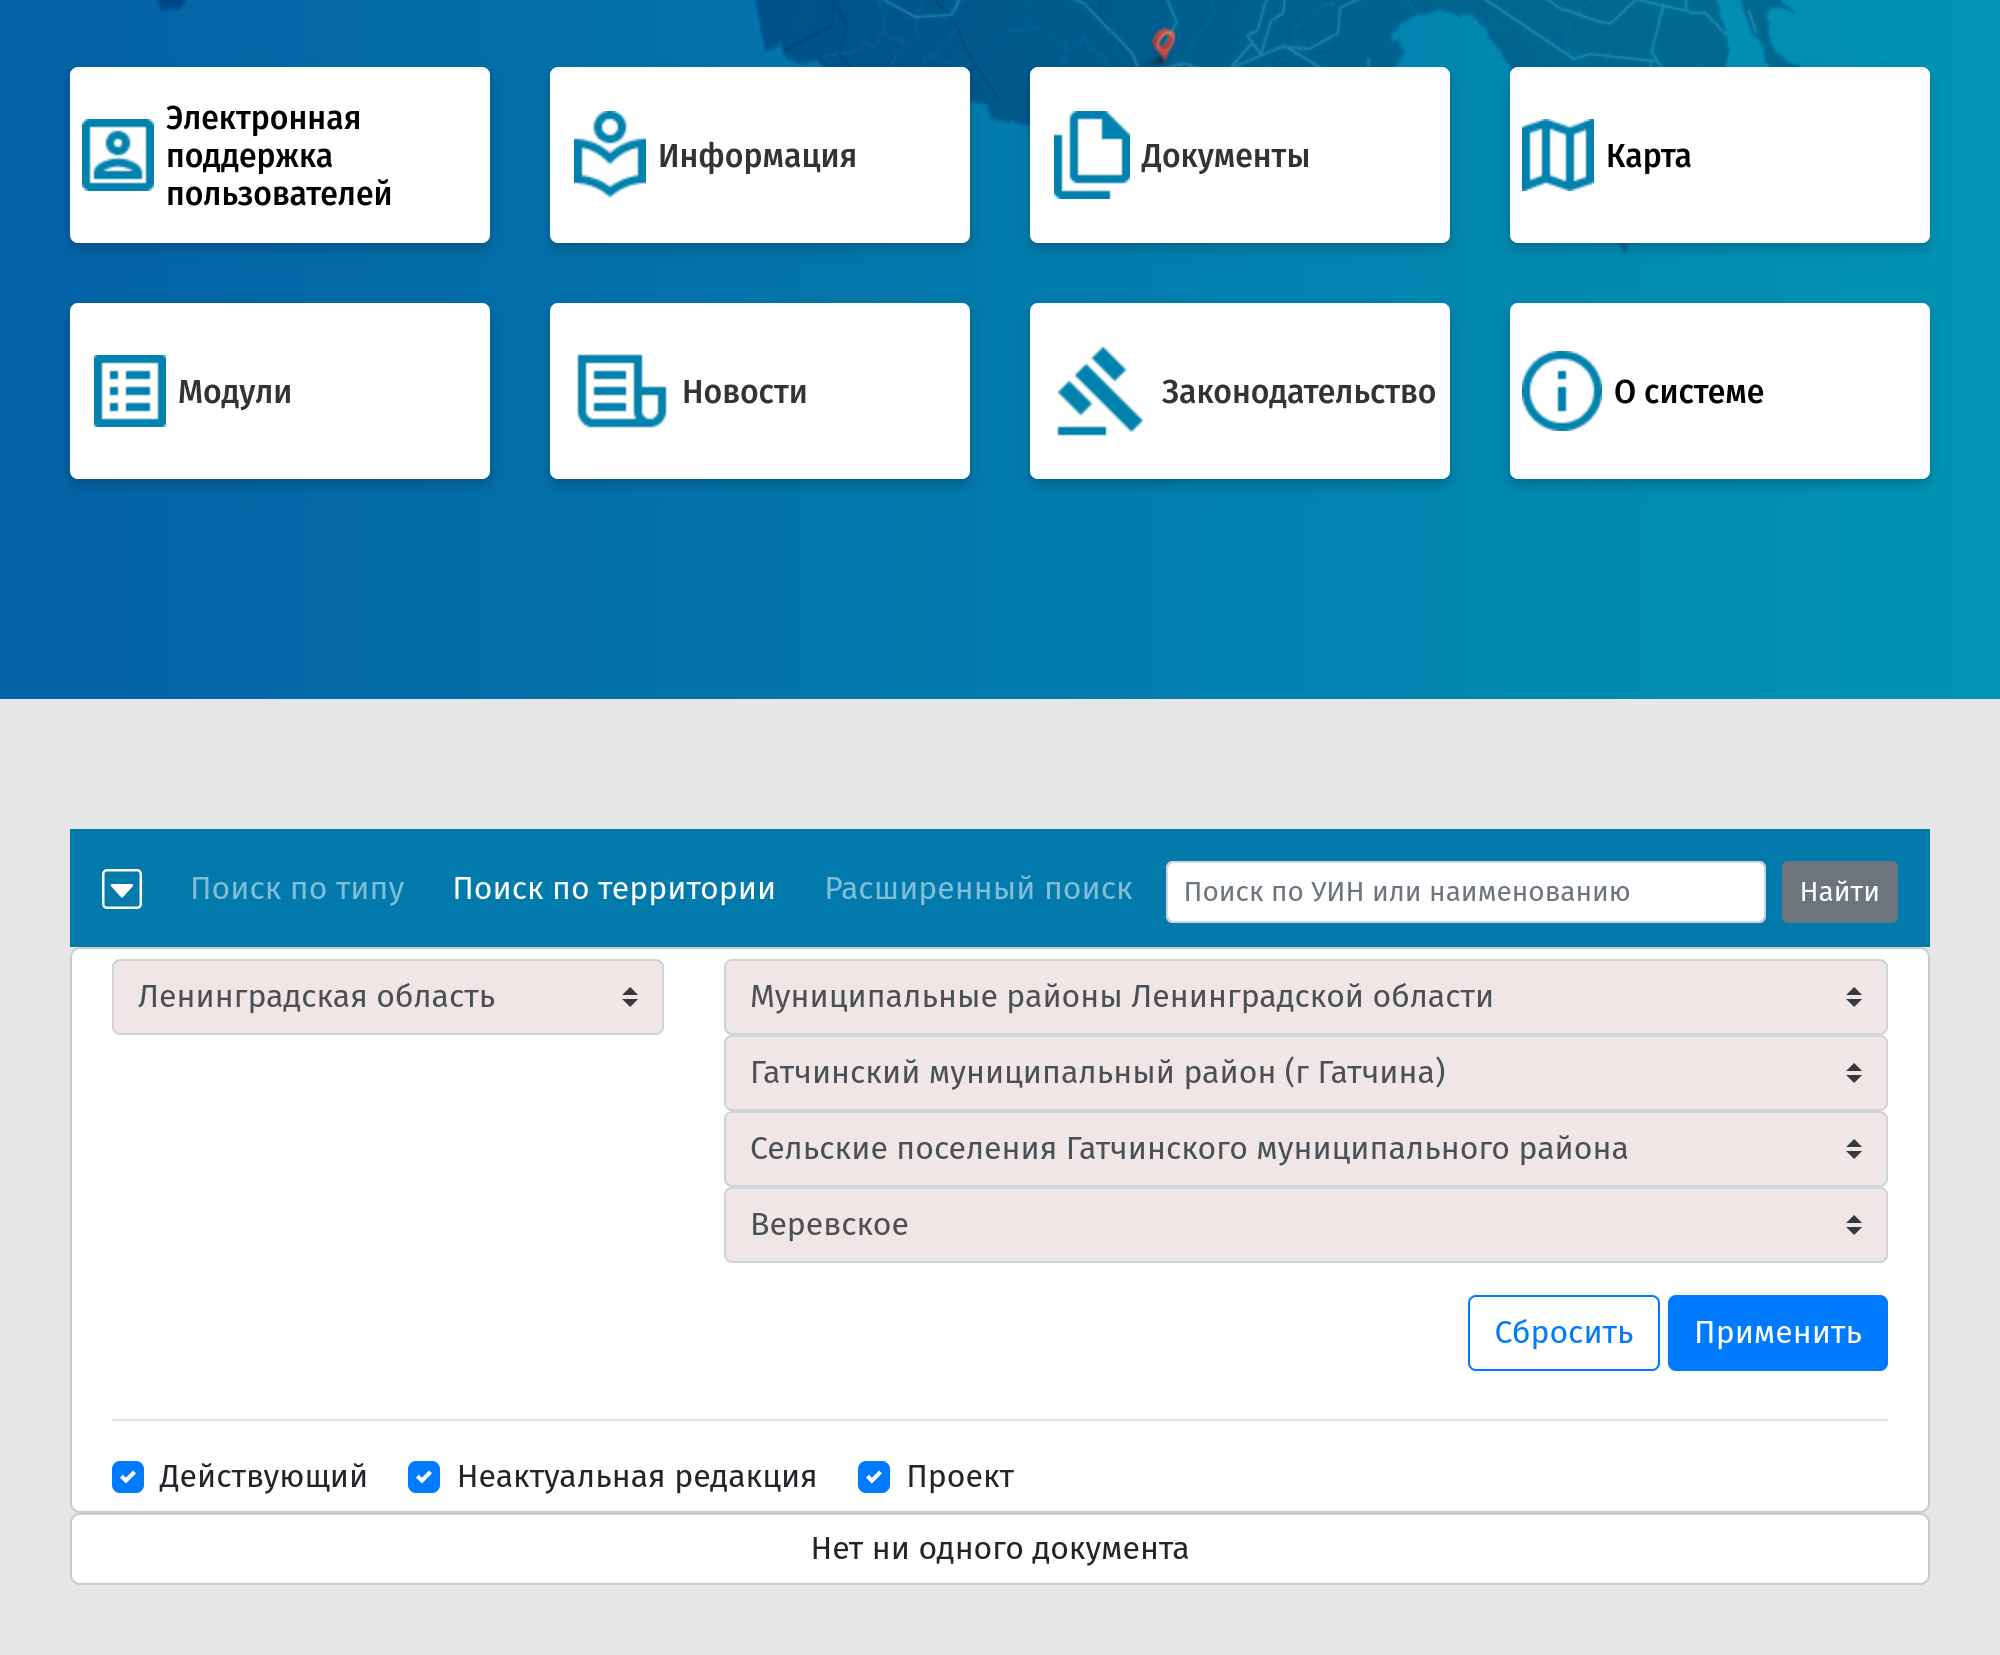The width and height of the screenshot is (2000, 1655).
Task: Click the Документы copy-pages icon
Action: tap(1092, 155)
